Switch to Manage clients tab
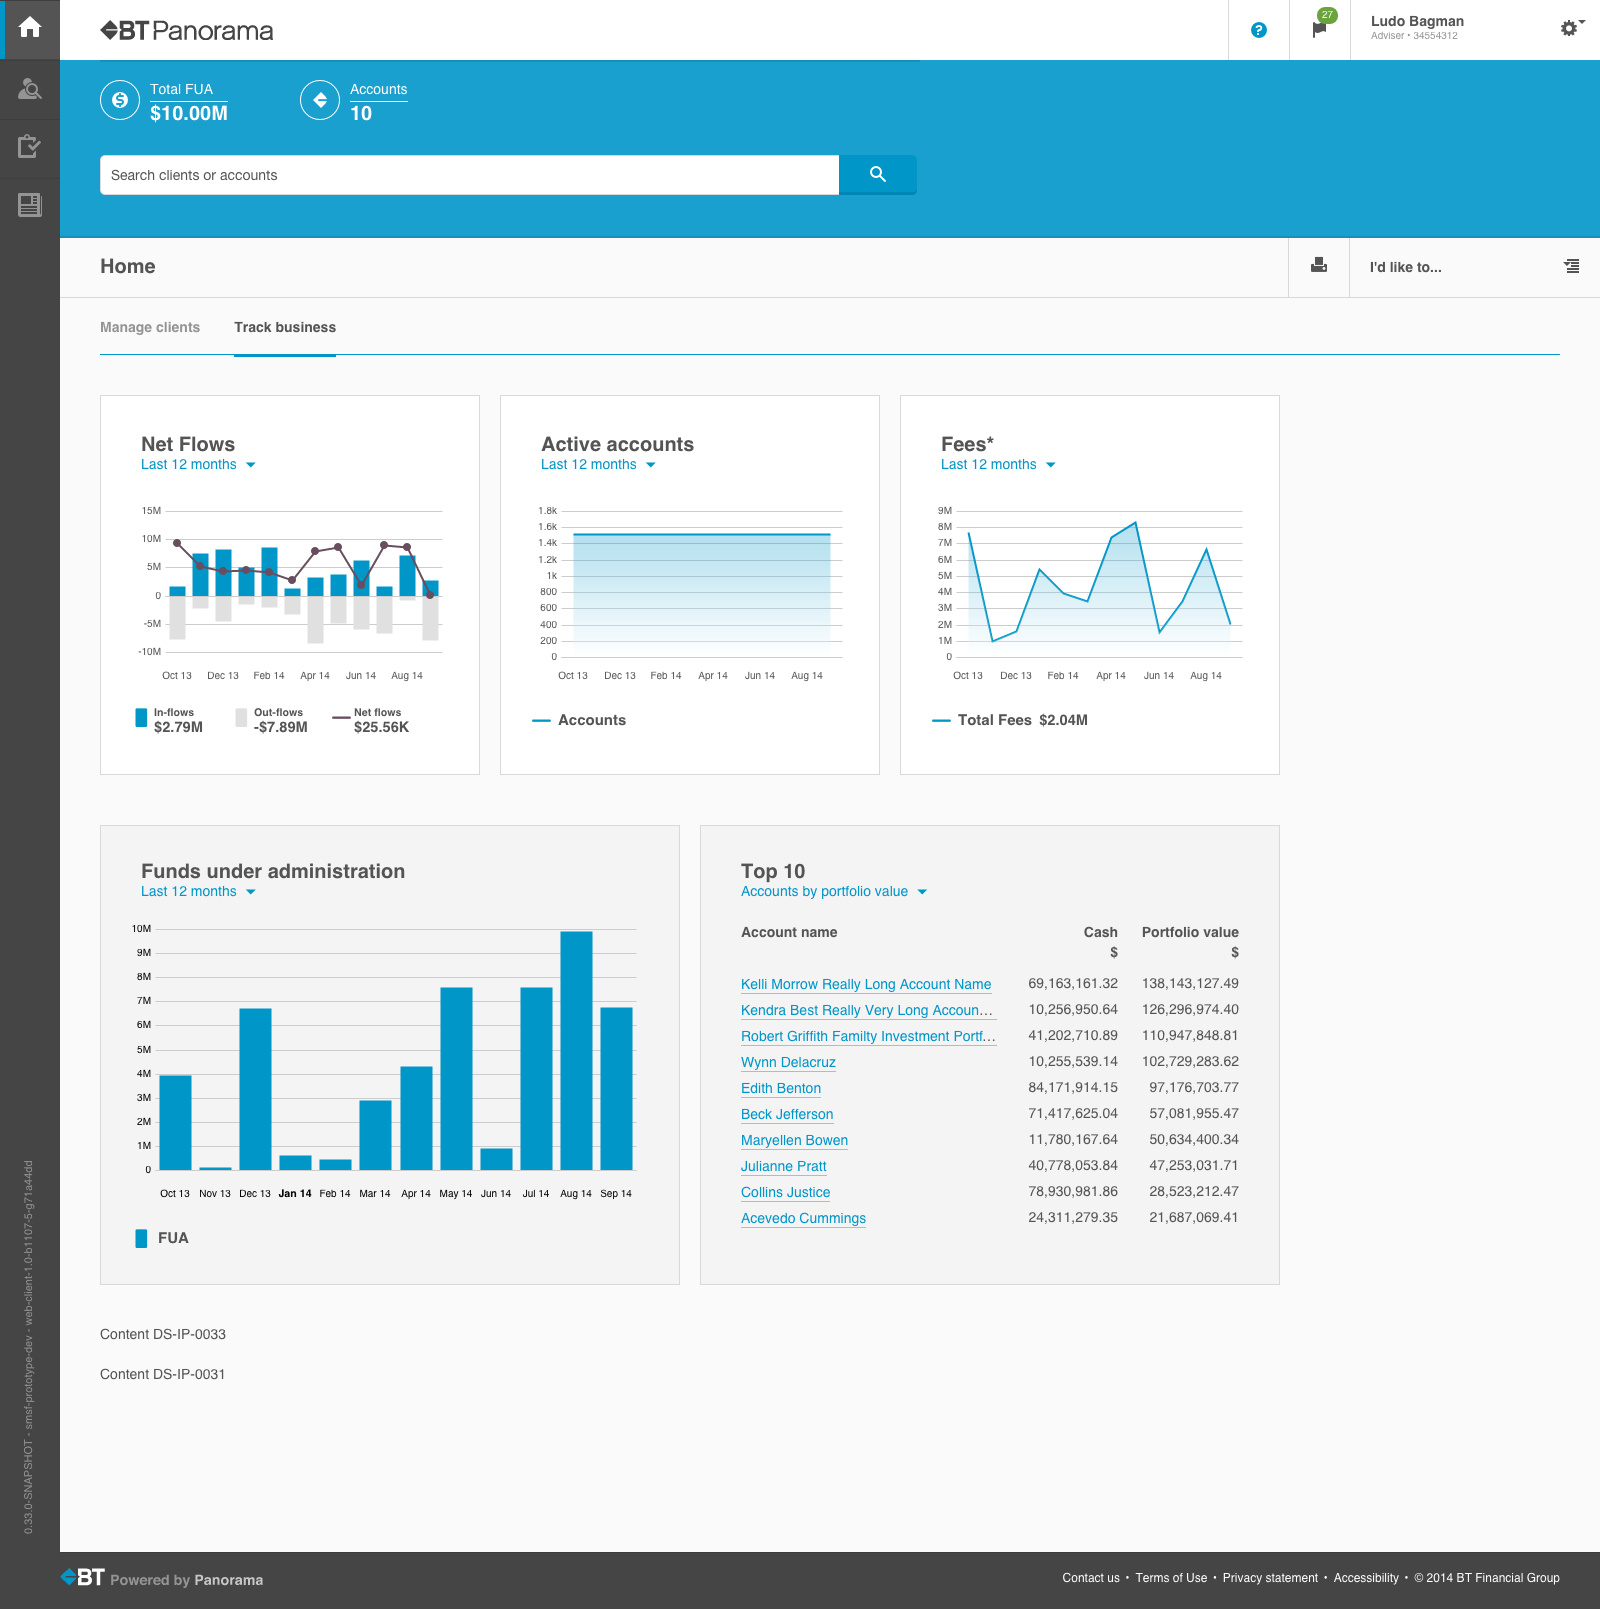The height and width of the screenshot is (1609, 1600). click(x=150, y=327)
